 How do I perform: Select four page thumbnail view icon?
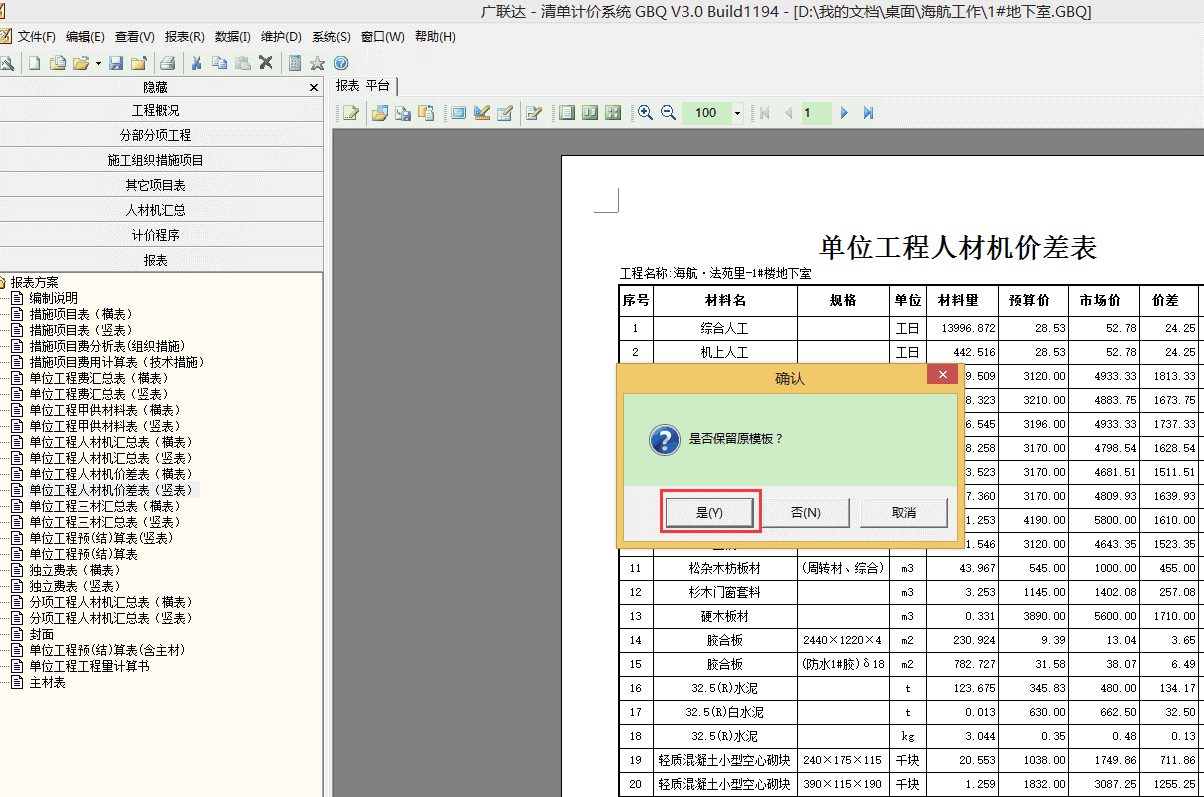pyautogui.click(x=613, y=113)
